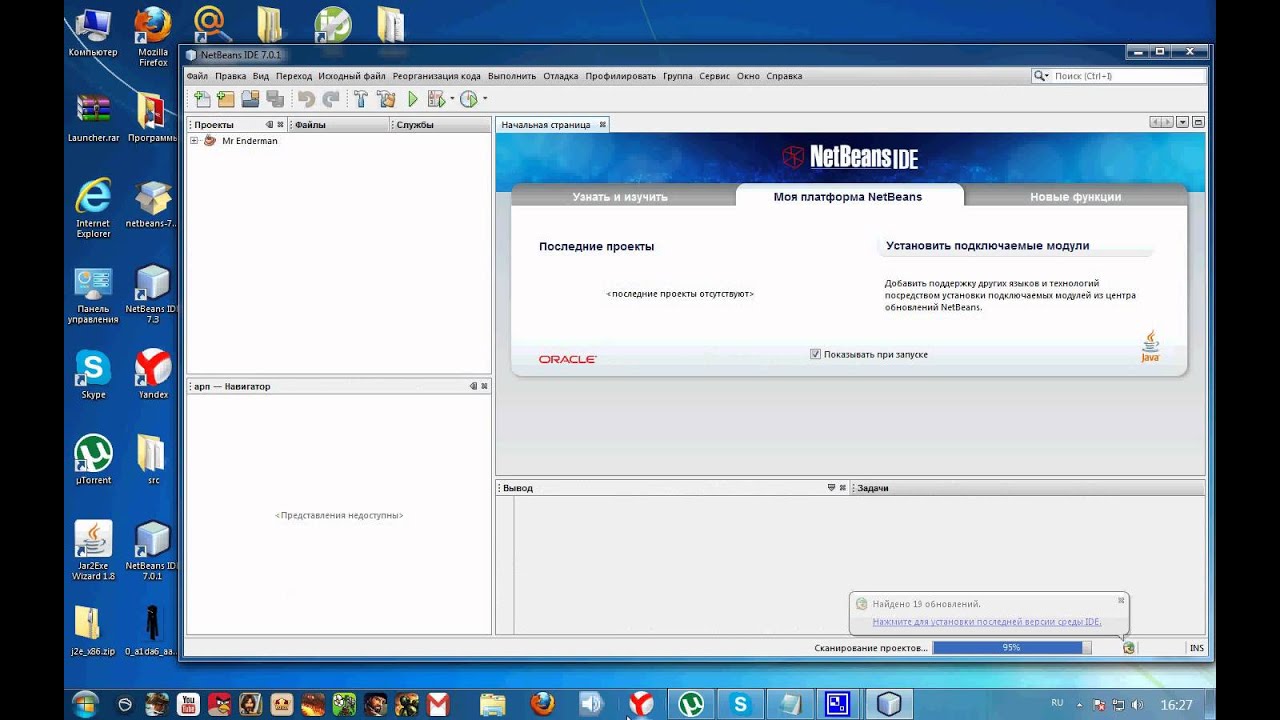Image resolution: width=1280 pixels, height=720 pixels.
Task: Click the Profile Project clock icon
Action: 468,99
